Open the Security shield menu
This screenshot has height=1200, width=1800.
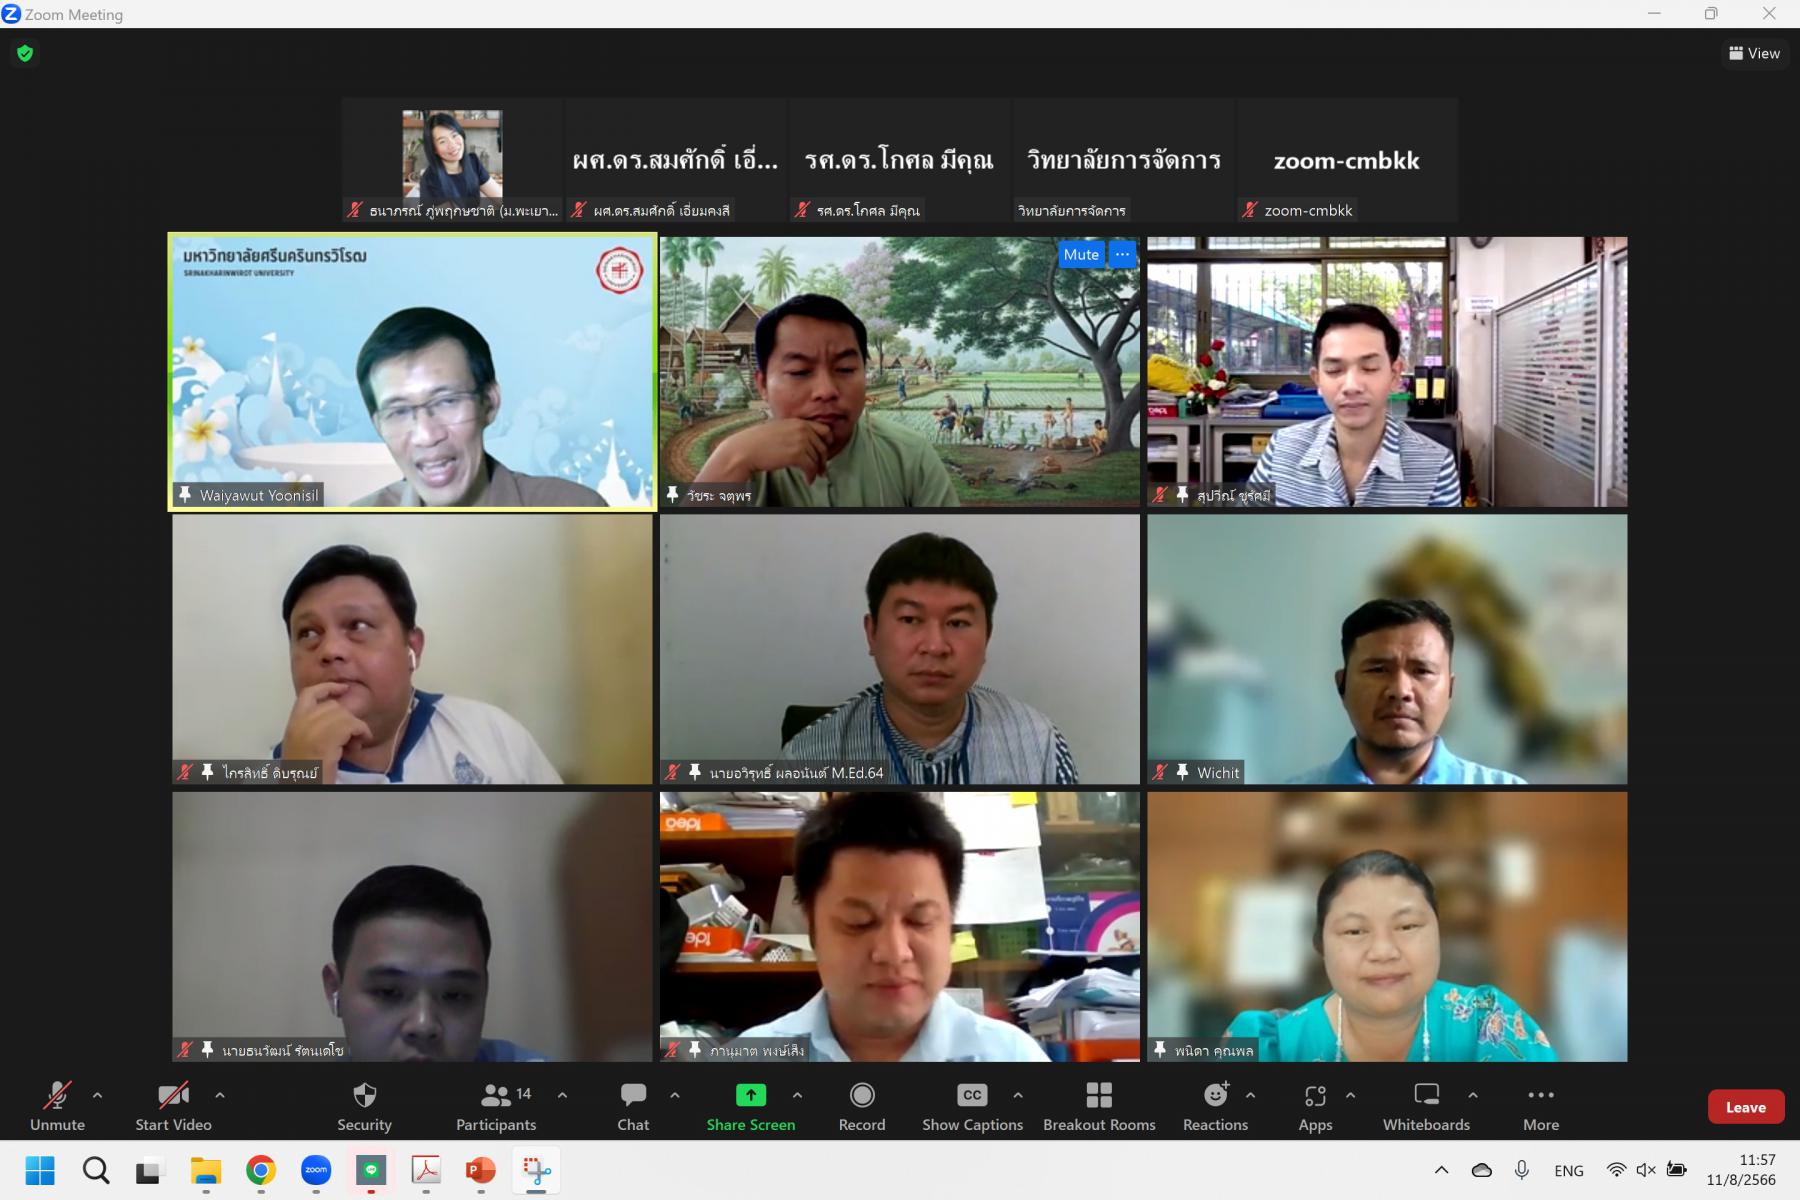click(x=364, y=1107)
